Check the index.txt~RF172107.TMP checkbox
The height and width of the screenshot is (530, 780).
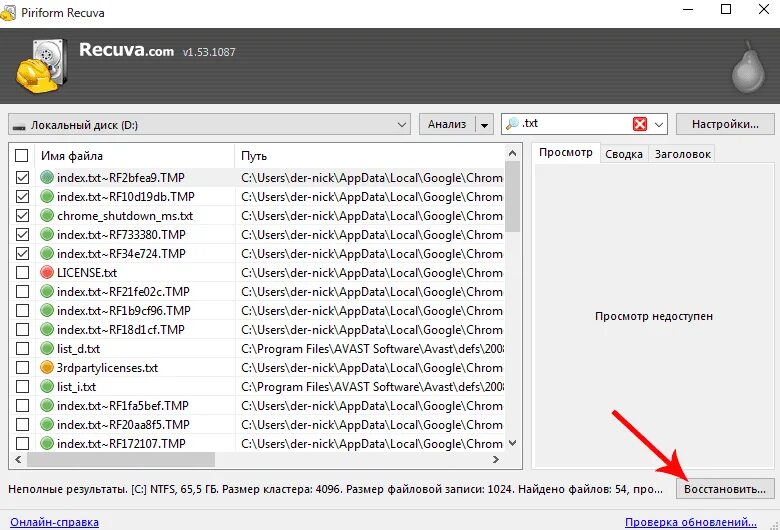(22, 443)
